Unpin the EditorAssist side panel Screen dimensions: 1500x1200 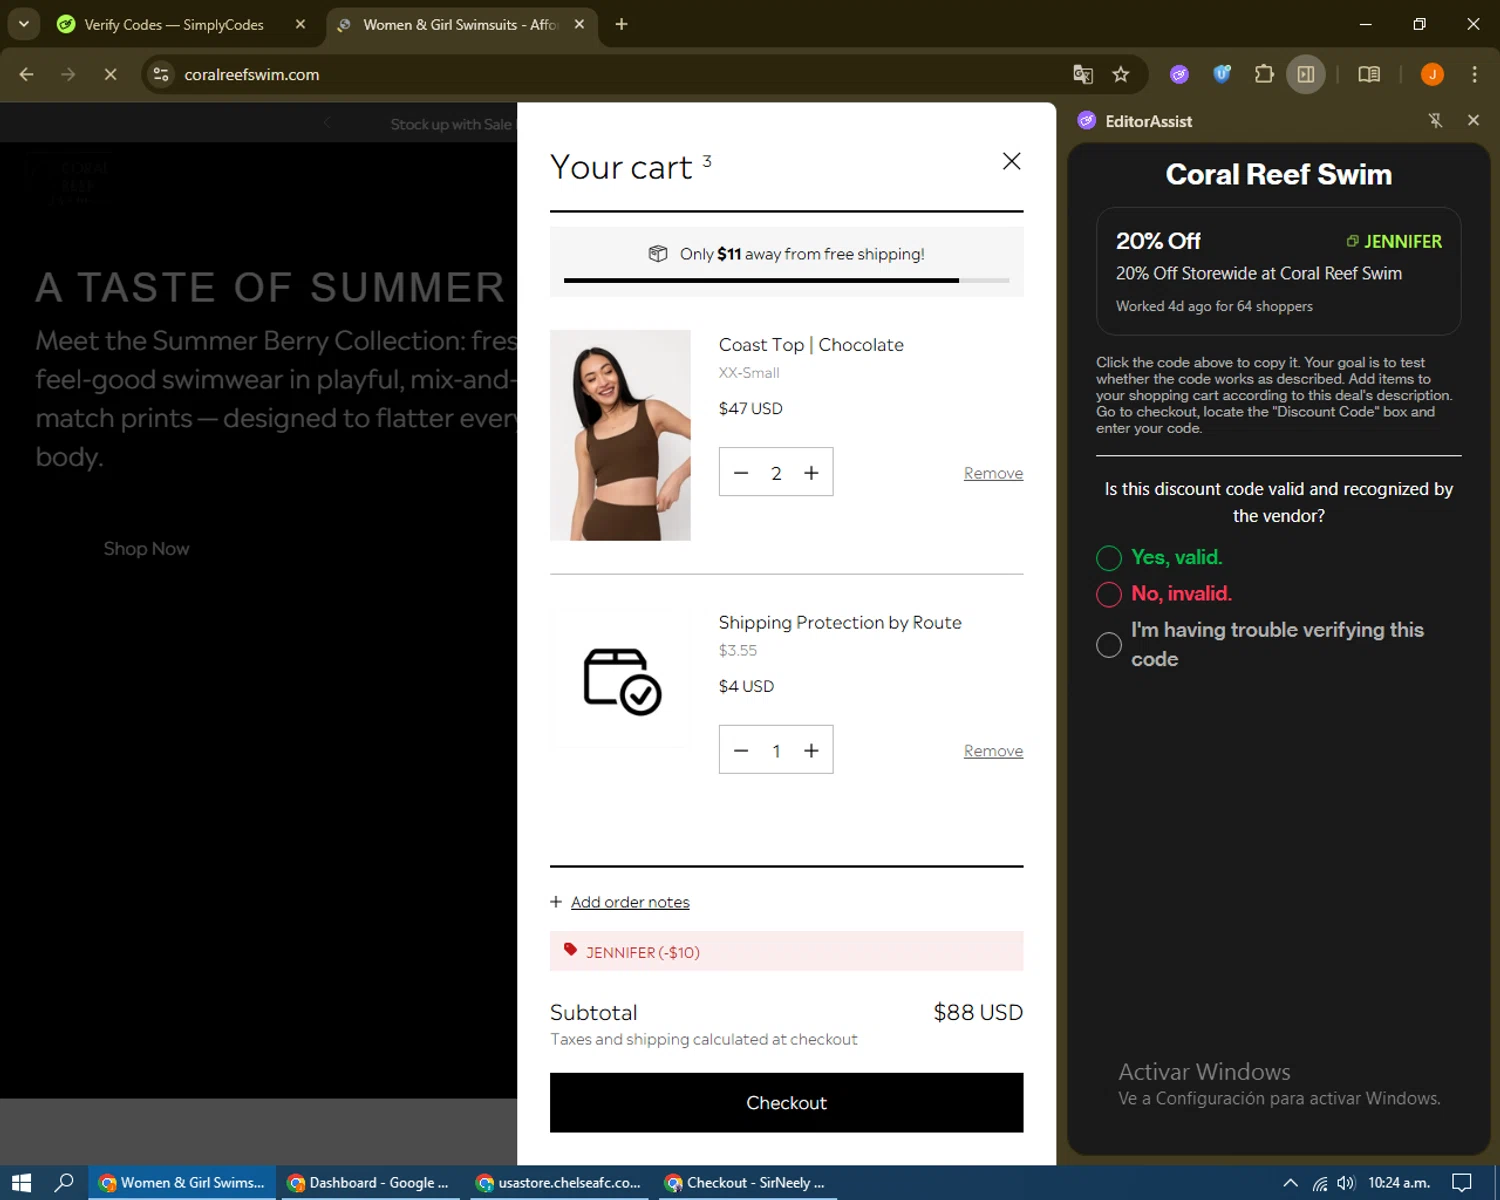[x=1435, y=121]
